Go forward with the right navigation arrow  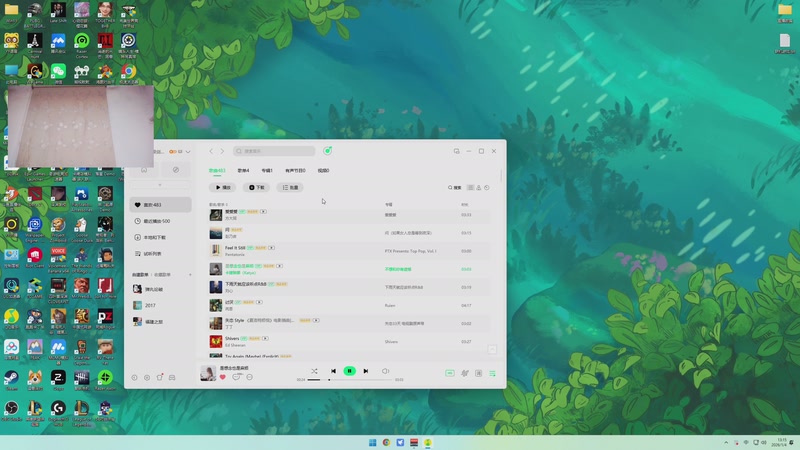pos(222,151)
